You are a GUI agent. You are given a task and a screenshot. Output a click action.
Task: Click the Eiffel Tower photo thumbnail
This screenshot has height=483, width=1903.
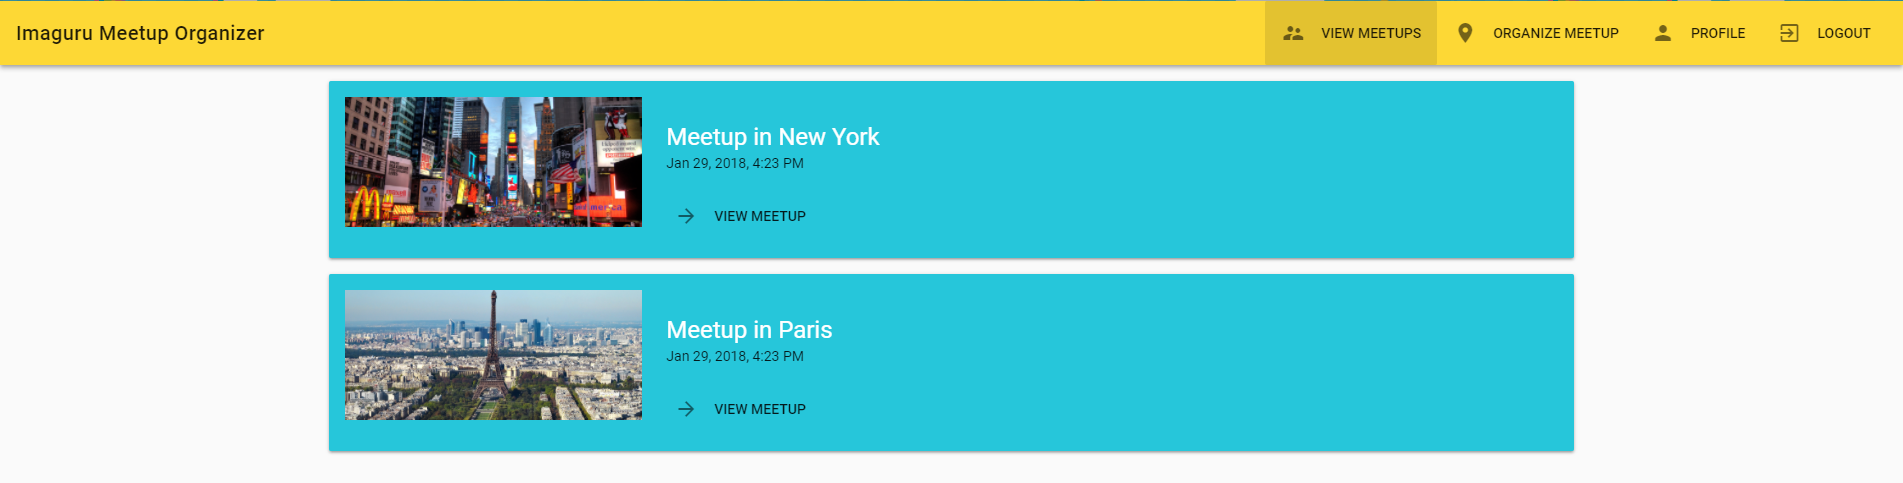tap(493, 355)
